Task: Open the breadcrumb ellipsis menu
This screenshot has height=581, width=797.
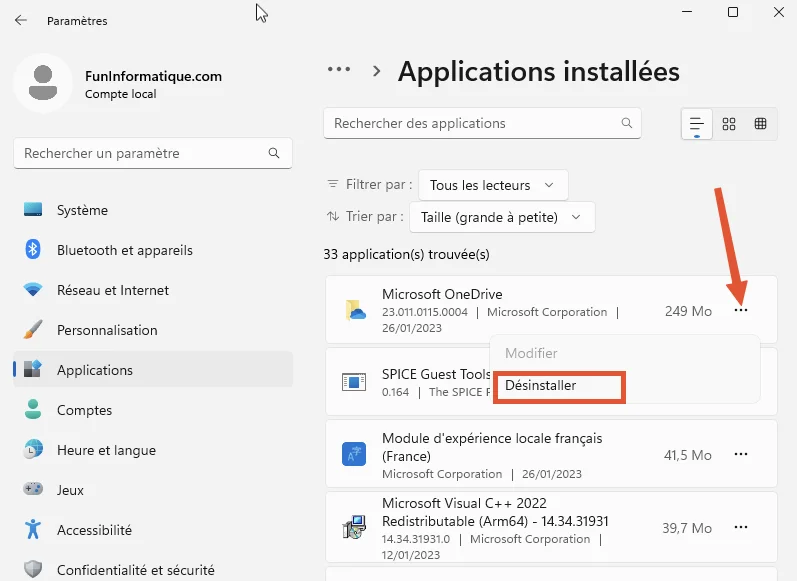Action: 339,70
